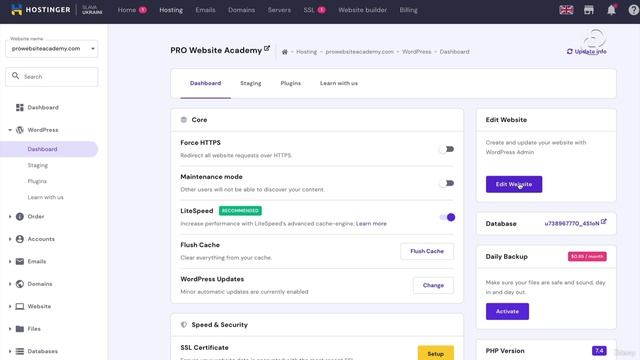This screenshot has height=360, width=640.
Task: Open the Home menu in top bar
Action: (127, 10)
